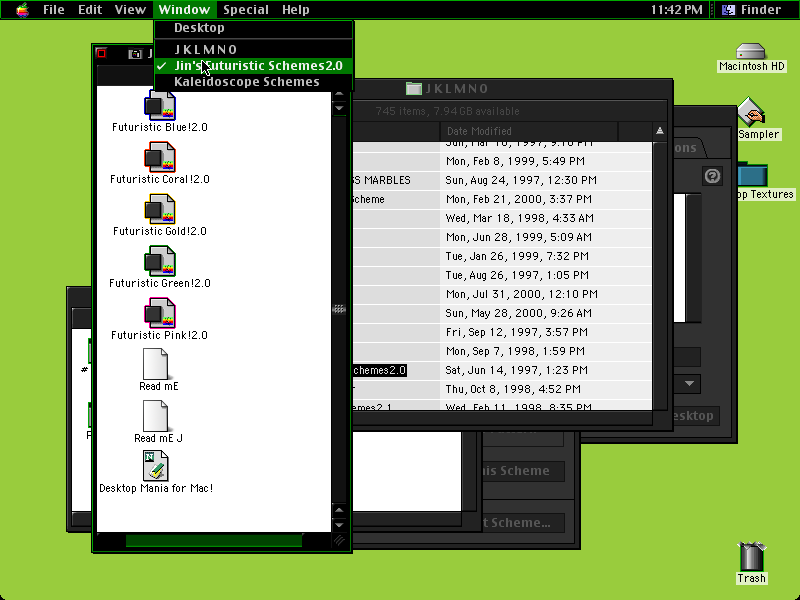Click the JKLMNO window title bar text

pyautogui.click(x=457, y=89)
